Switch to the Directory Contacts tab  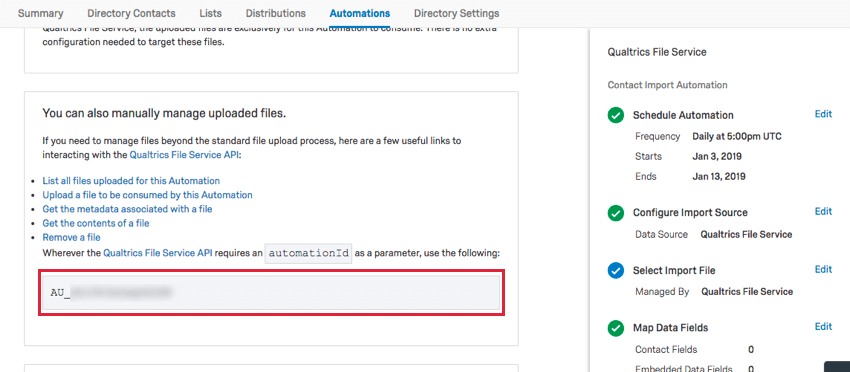131,14
